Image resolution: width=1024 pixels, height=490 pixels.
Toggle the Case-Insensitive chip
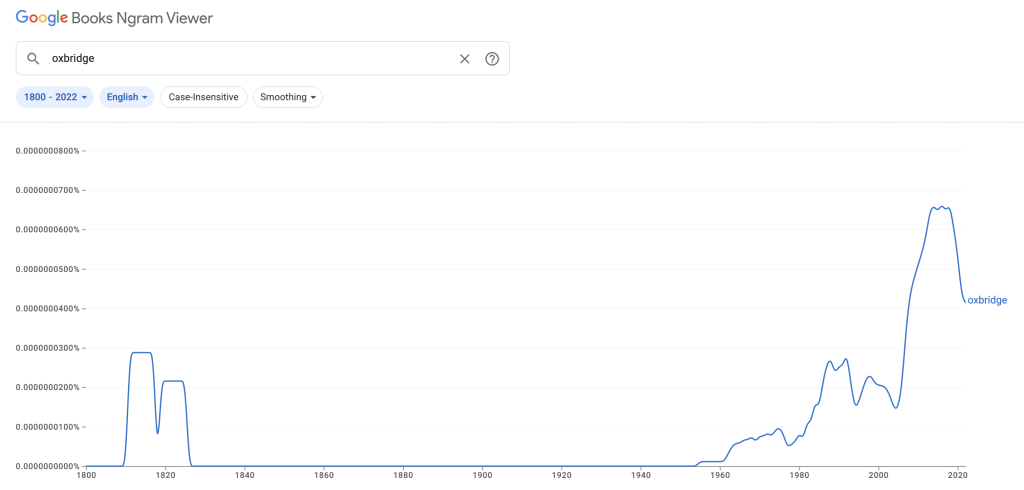click(x=203, y=97)
